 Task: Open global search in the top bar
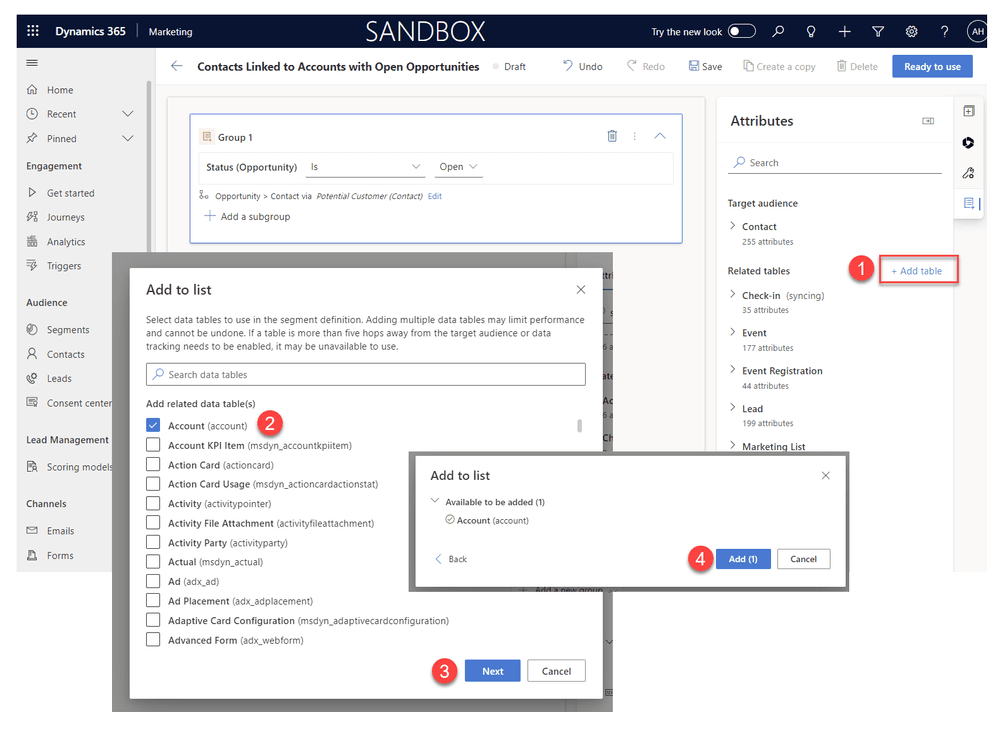click(778, 31)
